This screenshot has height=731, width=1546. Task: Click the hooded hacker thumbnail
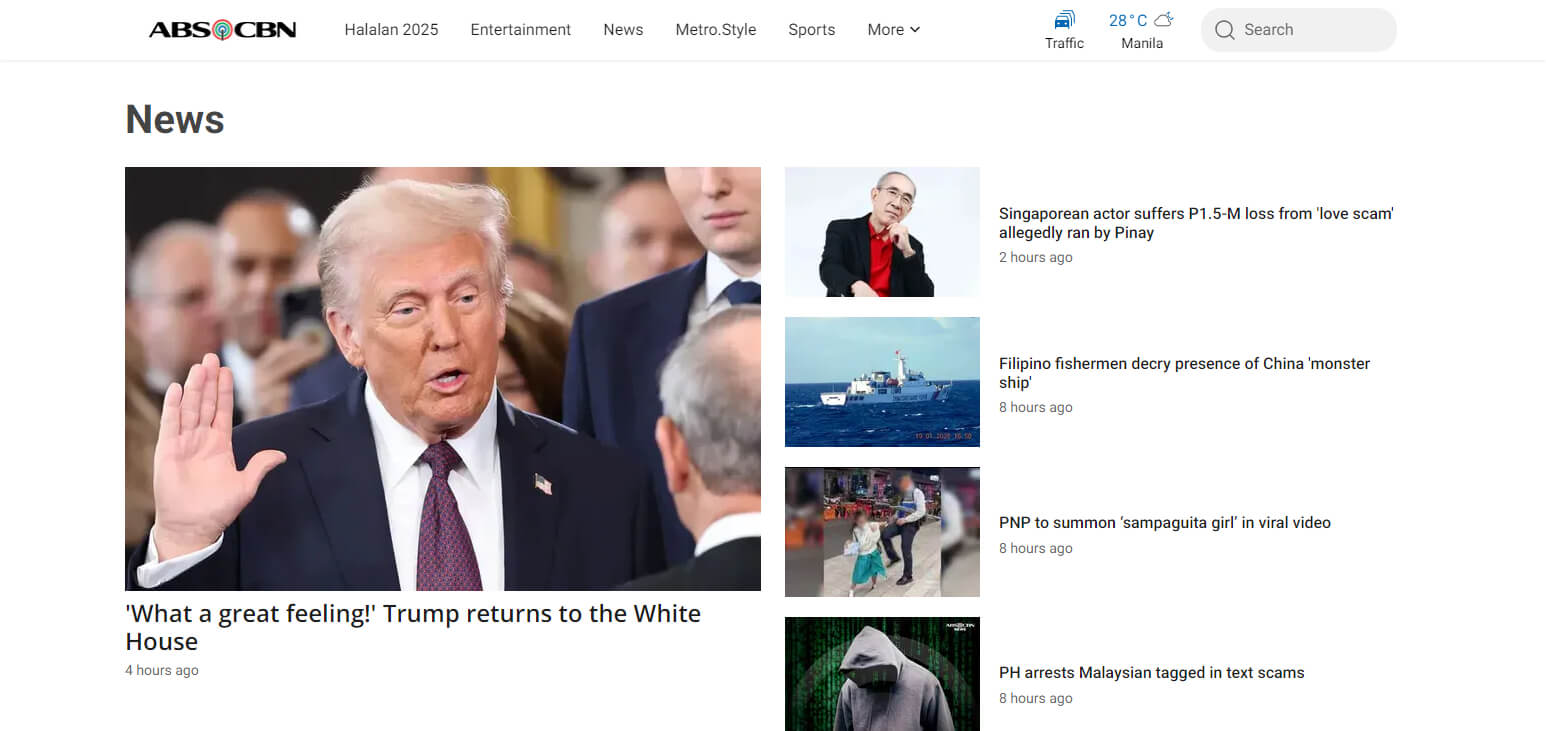(x=882, y=674)
